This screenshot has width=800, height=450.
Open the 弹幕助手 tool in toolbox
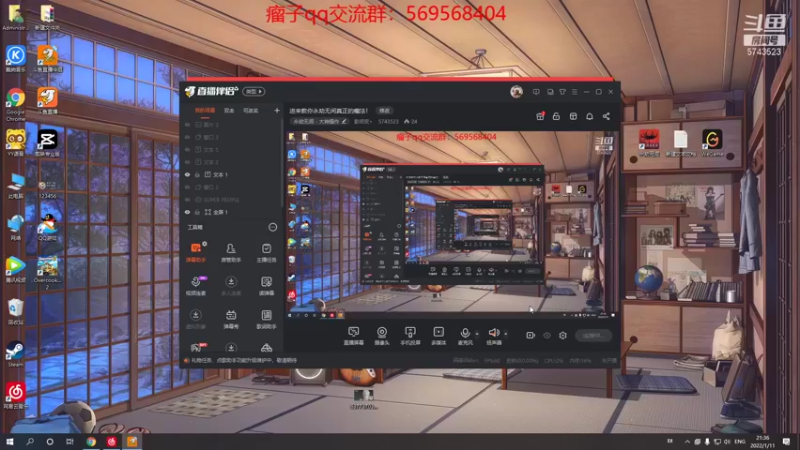click(x=196, y=253)
